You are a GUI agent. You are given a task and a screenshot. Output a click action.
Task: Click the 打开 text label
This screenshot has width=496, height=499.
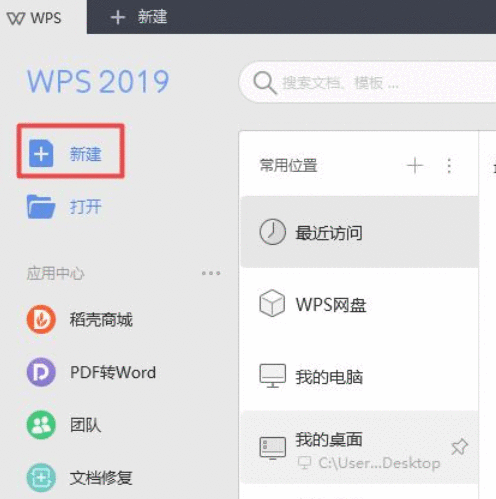pos(85,207)
